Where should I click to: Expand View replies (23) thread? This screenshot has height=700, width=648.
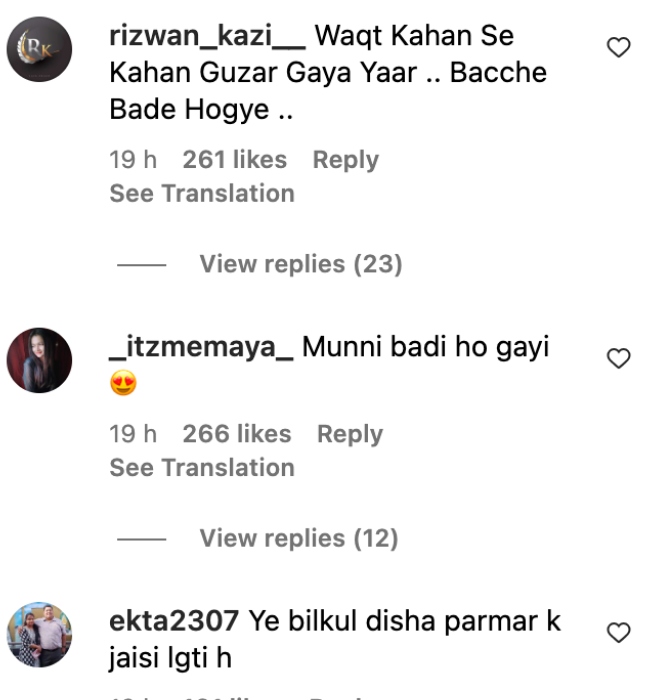pyautogui.click(x=301, y=264)
